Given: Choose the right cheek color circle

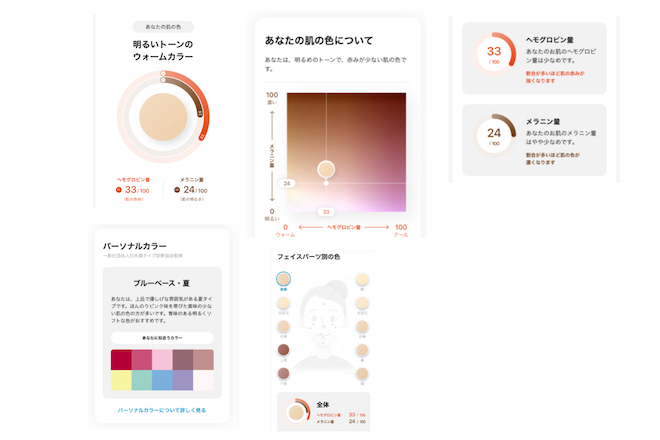Looking at the screenshot, I should pyautogui.click(x=362, y=326).
